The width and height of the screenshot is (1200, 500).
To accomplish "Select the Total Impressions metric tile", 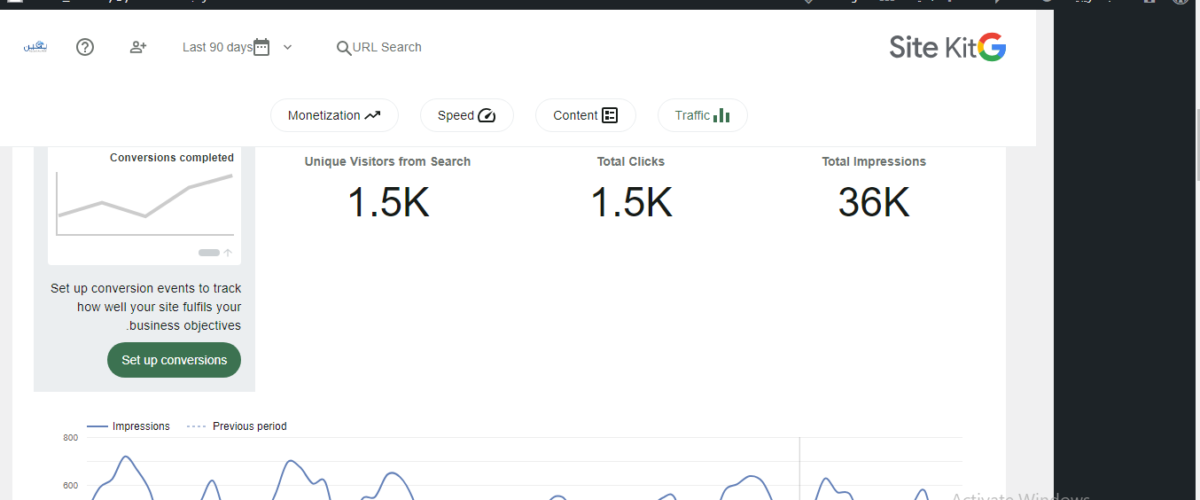I will (874, 189).
